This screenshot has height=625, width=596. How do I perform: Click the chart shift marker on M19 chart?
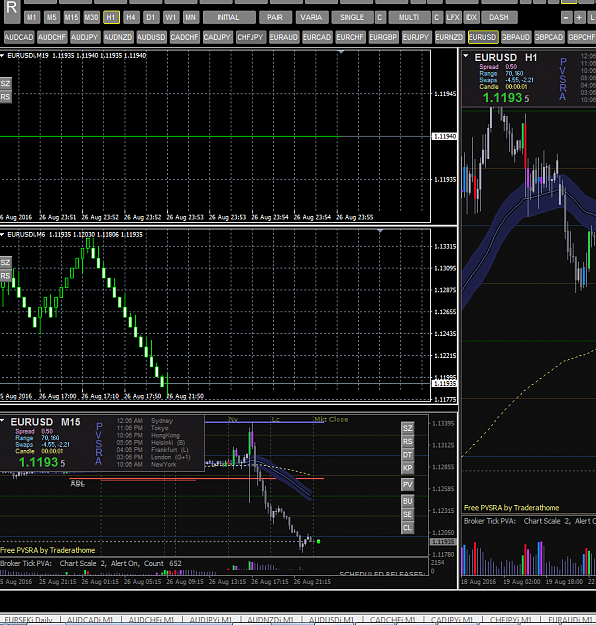(x=341, y=52)
